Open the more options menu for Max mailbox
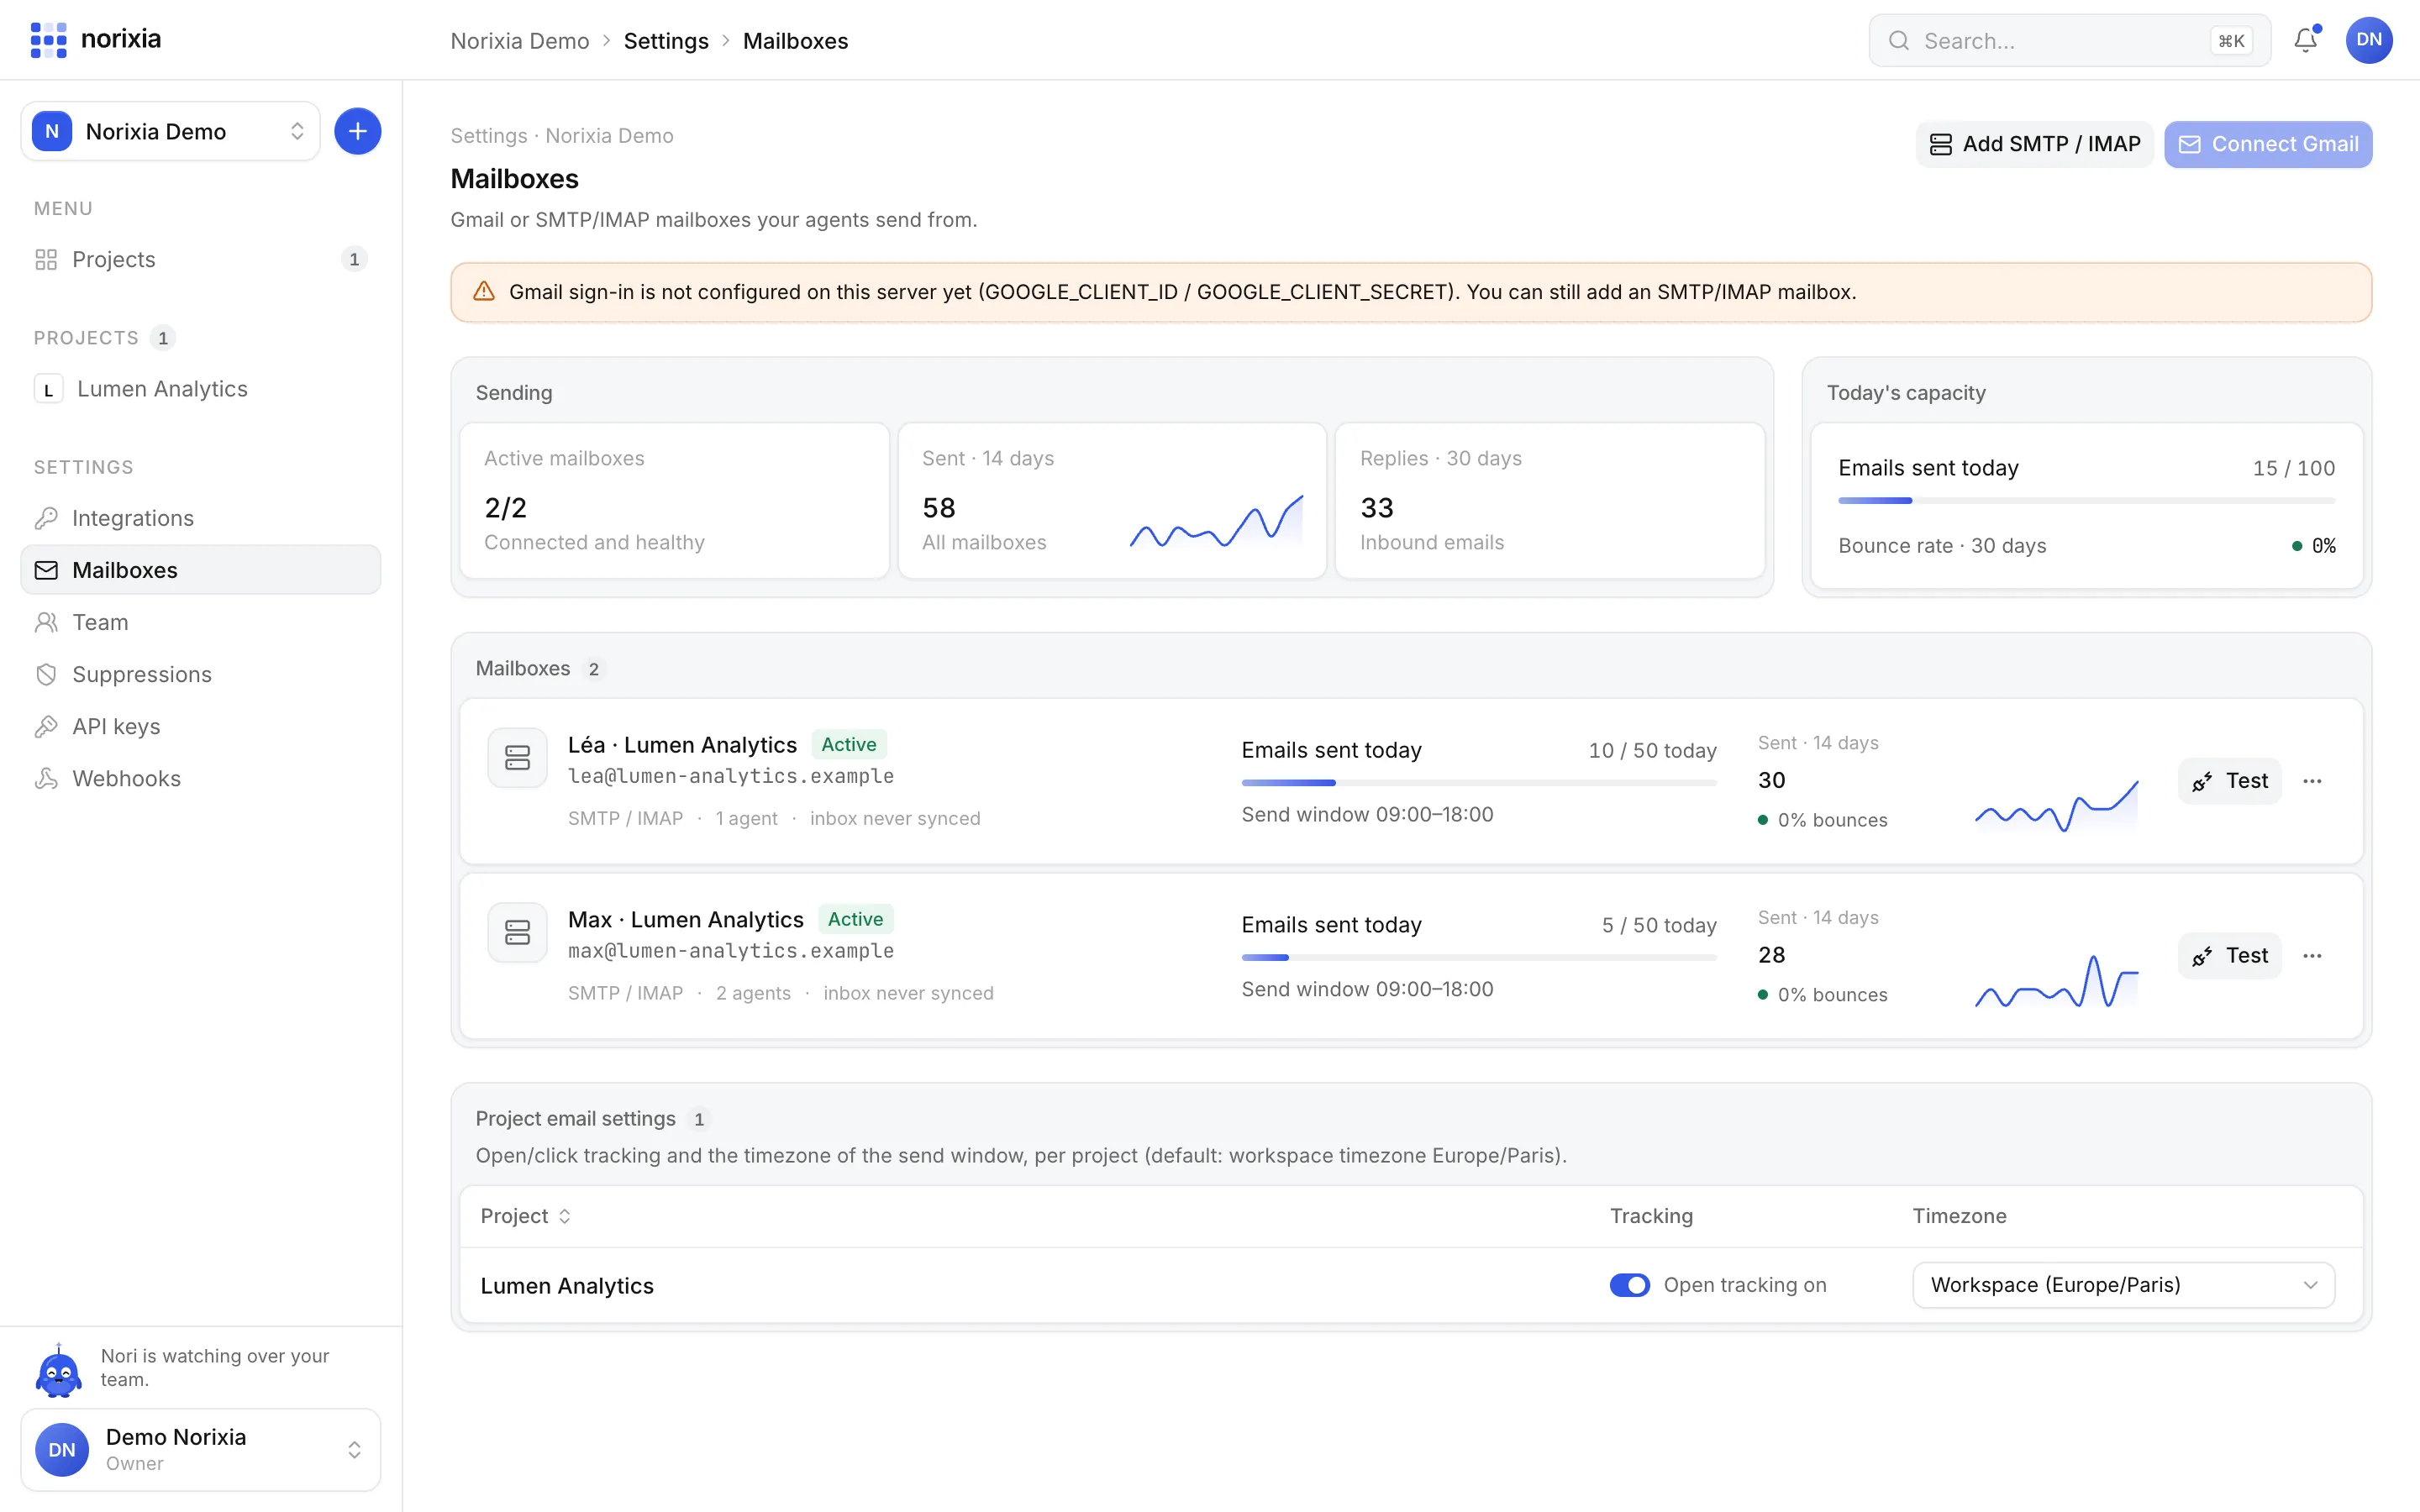 pos(2312,956)
